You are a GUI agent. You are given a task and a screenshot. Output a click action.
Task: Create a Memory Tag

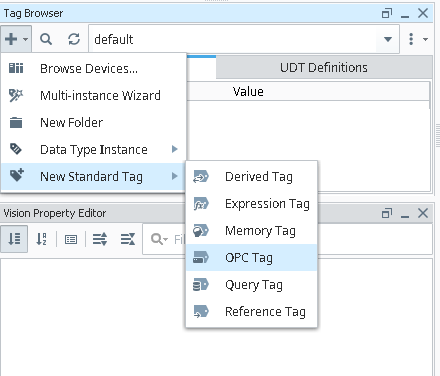click(252, 231)
